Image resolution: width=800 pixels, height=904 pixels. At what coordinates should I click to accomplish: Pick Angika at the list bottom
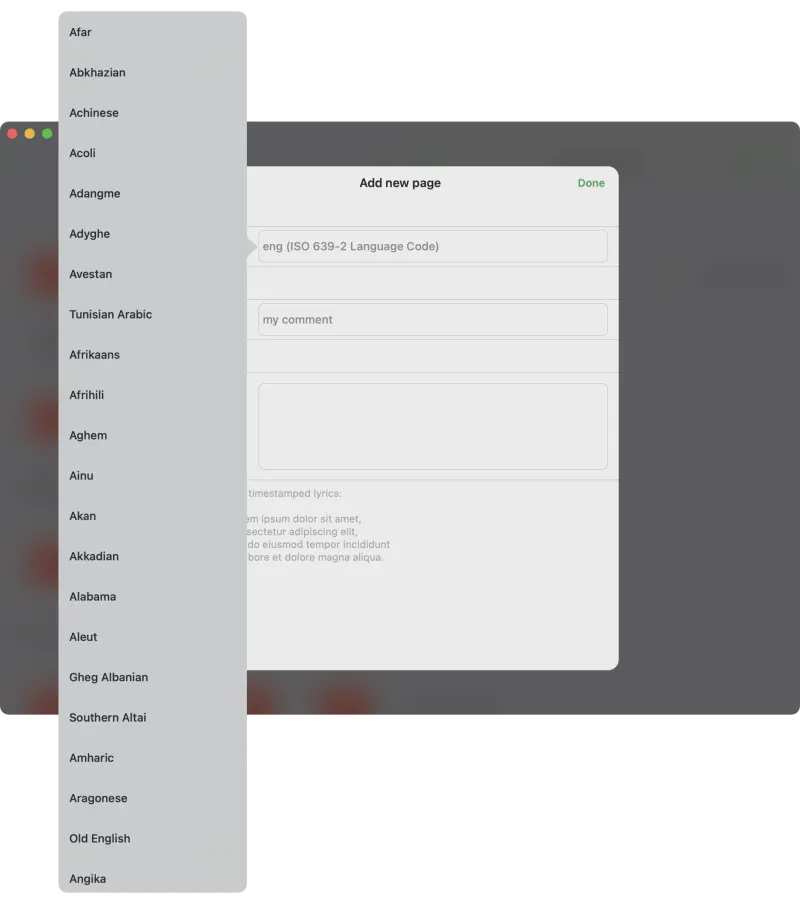[x=88, y=879]
